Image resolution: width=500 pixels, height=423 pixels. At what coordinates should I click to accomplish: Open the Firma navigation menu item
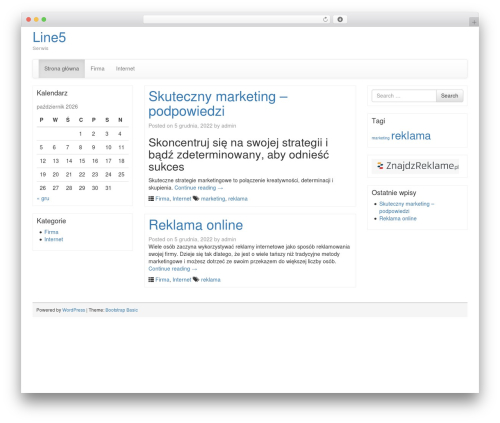pyautogui.click(x=97, y=69)
